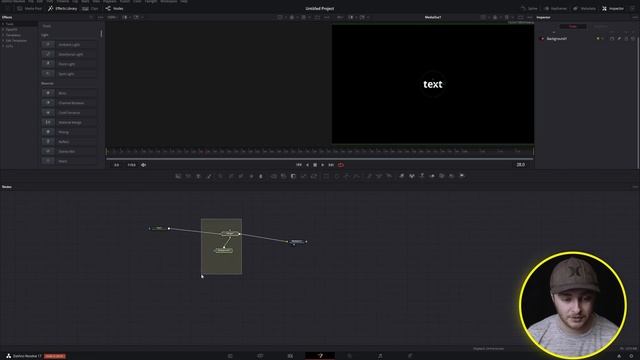Add a pEmitter particle node from toolbar
640x360 pixels.
click(x=369, y=176)
